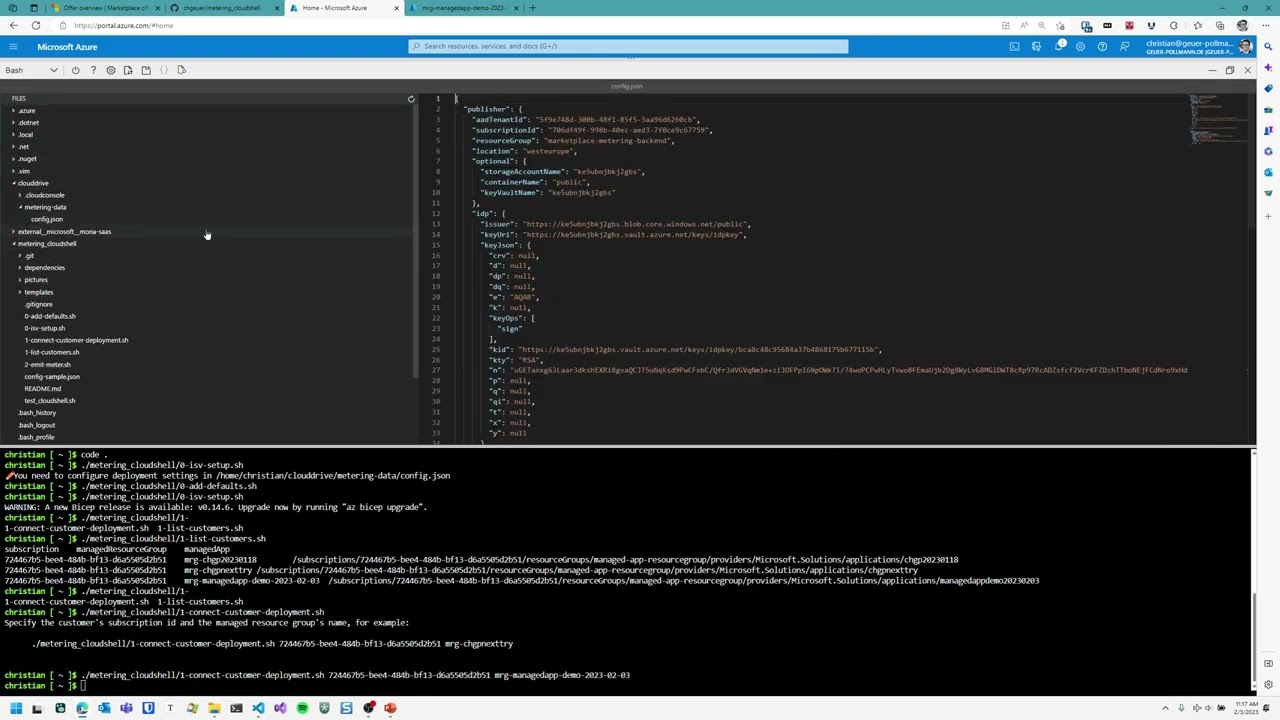The height and width of the screenshot is (720, 1280).
Task: Switch to mrg-managedapp-demo-2023 tab
Action: coord(462,8)
